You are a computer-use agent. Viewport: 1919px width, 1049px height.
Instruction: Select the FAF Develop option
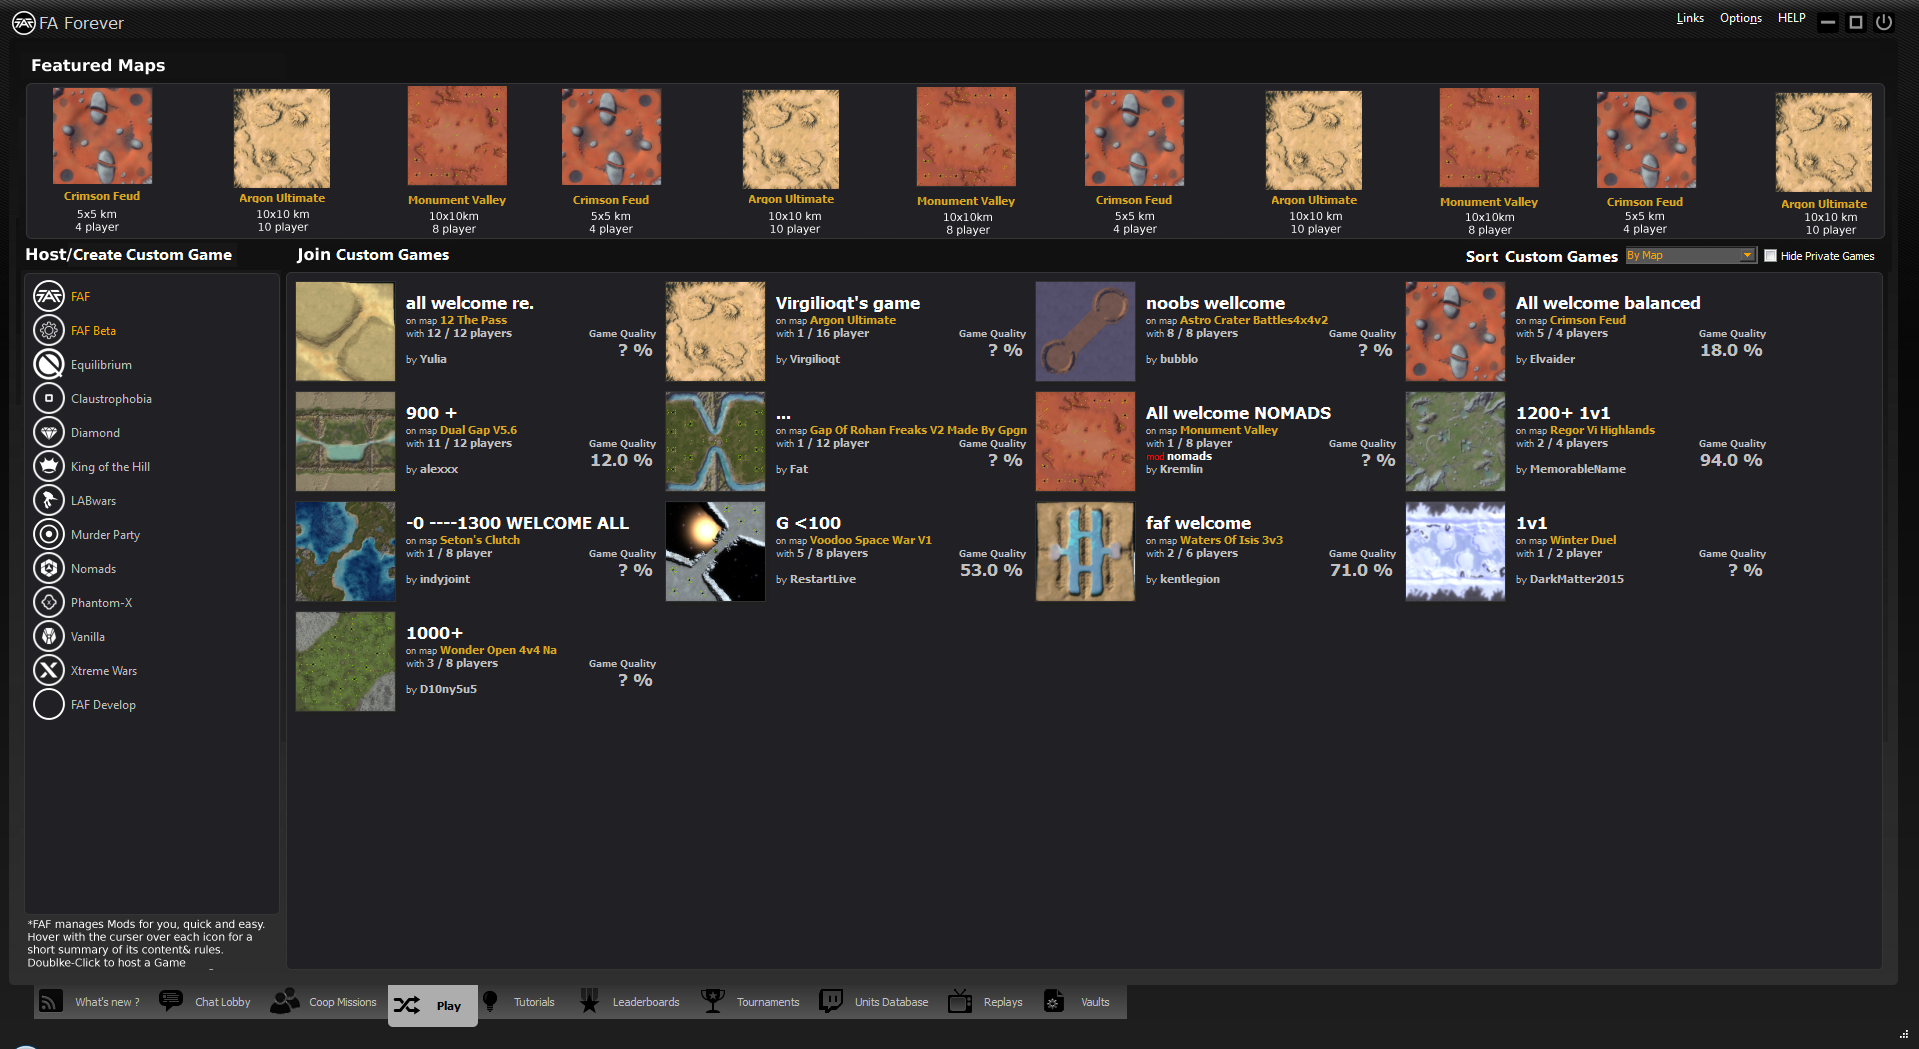(x=49, y=704)
